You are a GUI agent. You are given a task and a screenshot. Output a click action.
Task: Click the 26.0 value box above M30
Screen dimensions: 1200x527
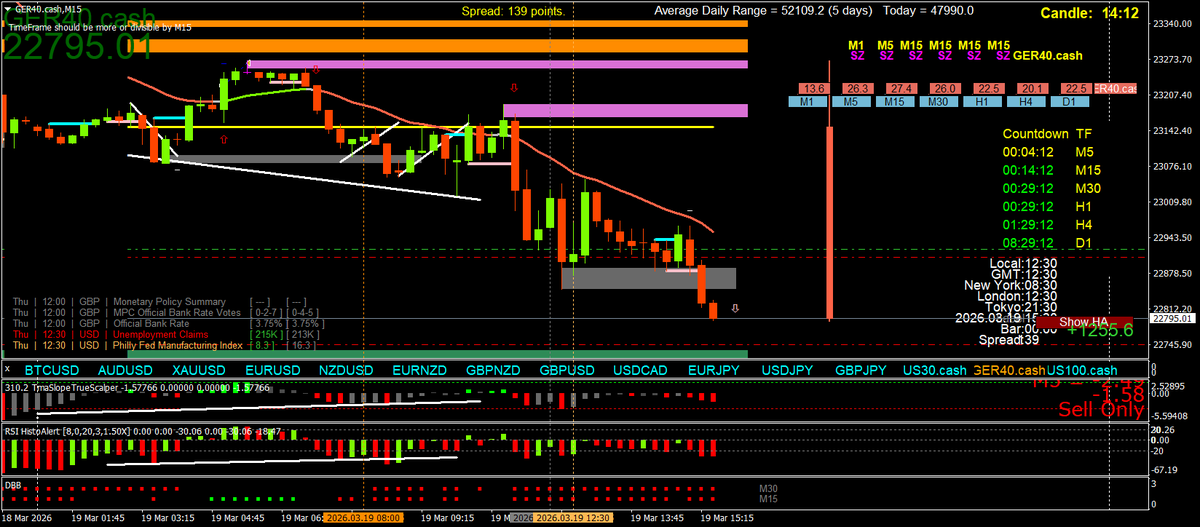(945, 88)
